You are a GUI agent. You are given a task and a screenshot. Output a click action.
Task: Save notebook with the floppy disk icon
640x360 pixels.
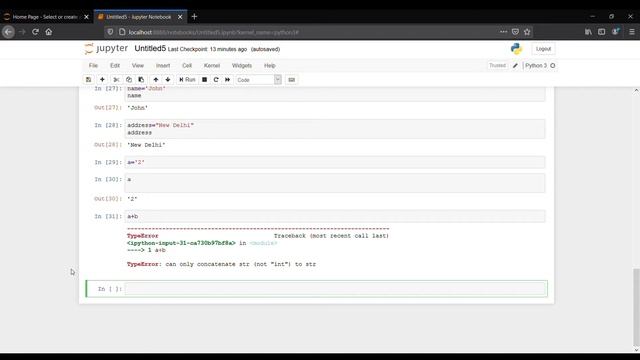(89, 80)
